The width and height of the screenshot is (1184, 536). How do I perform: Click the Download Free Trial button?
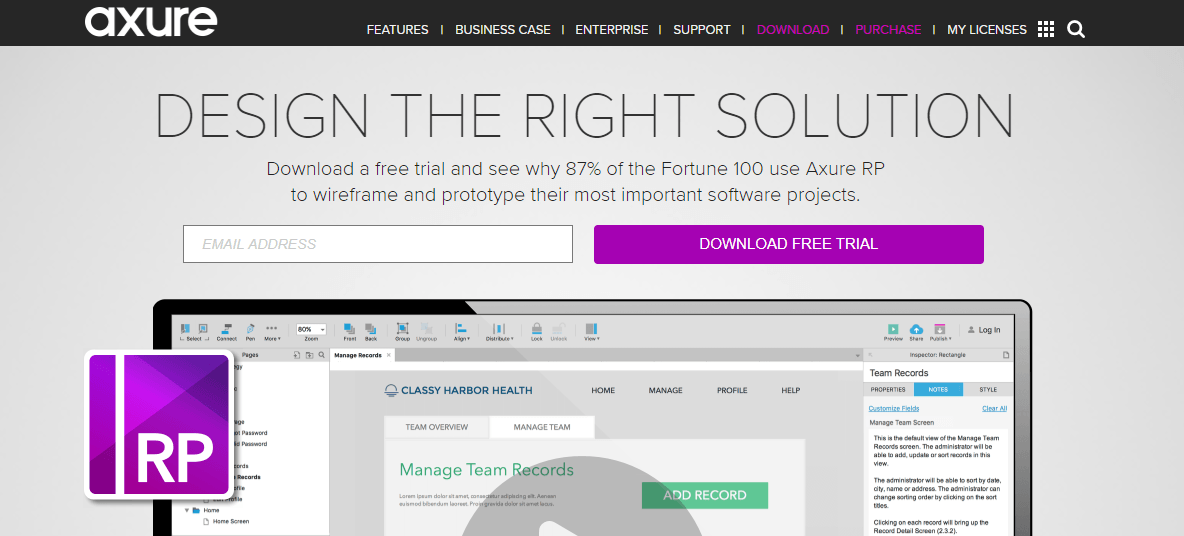click(x=788, y=244)
